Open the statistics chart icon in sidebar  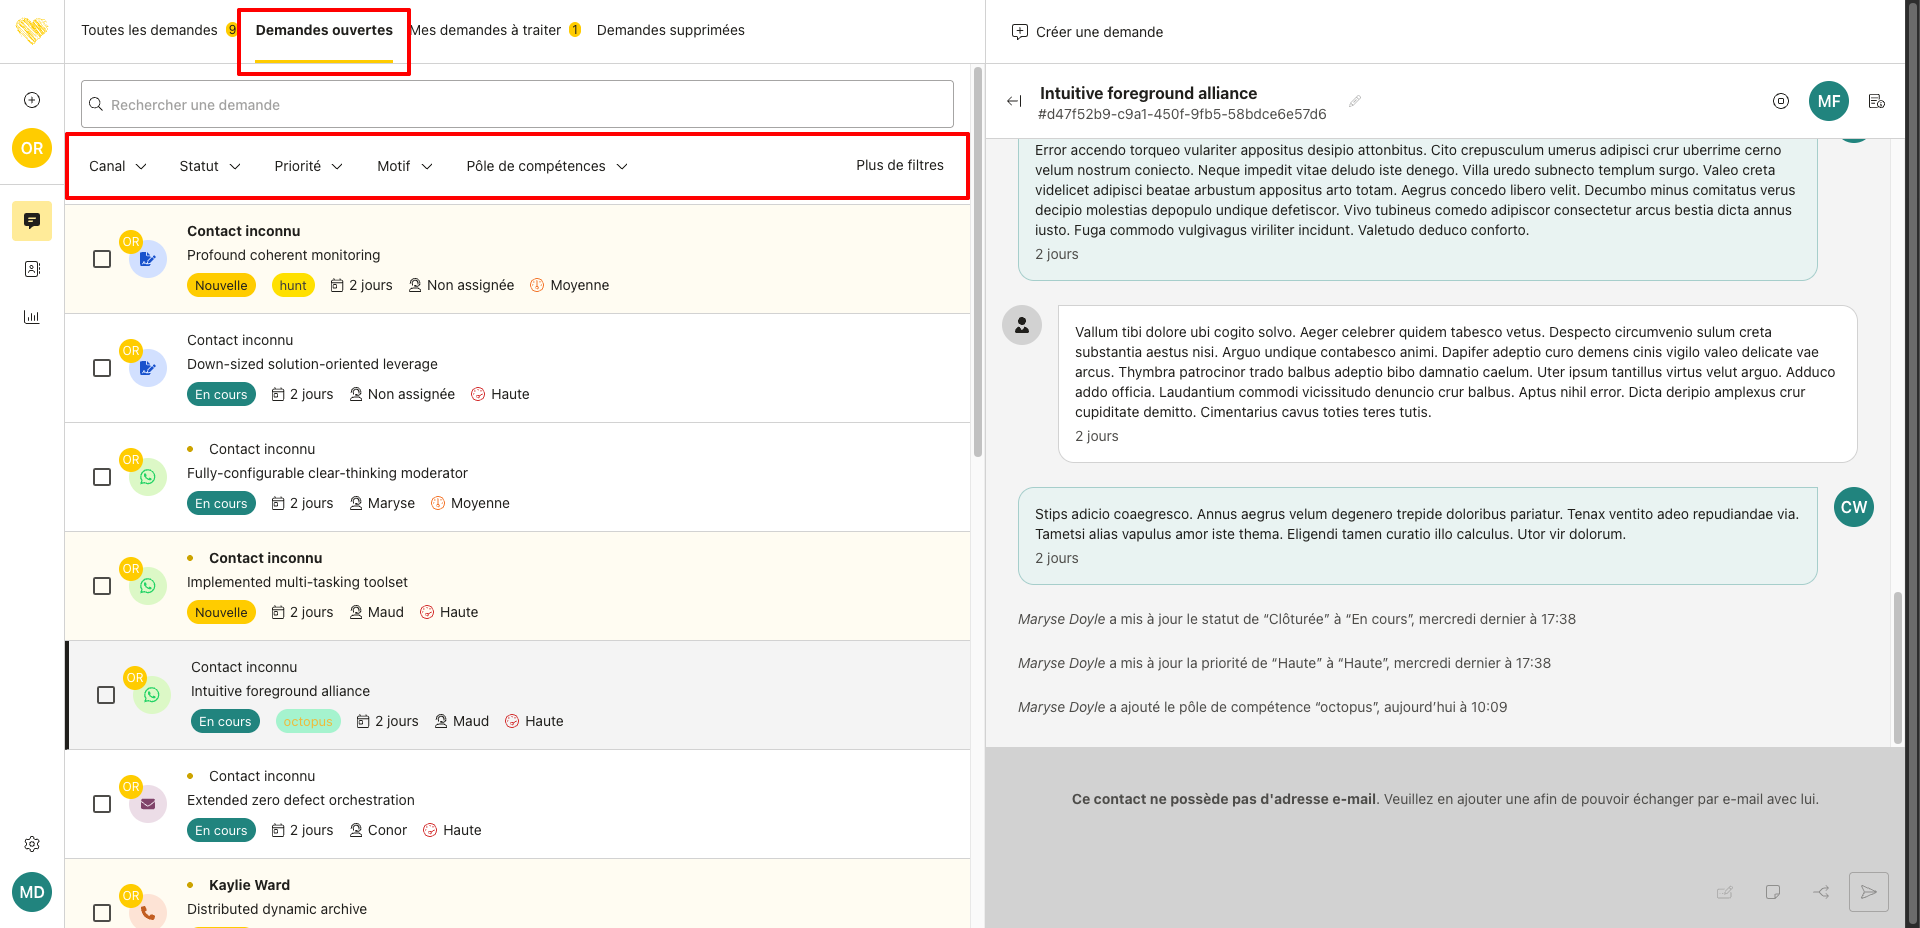(32, 317)
